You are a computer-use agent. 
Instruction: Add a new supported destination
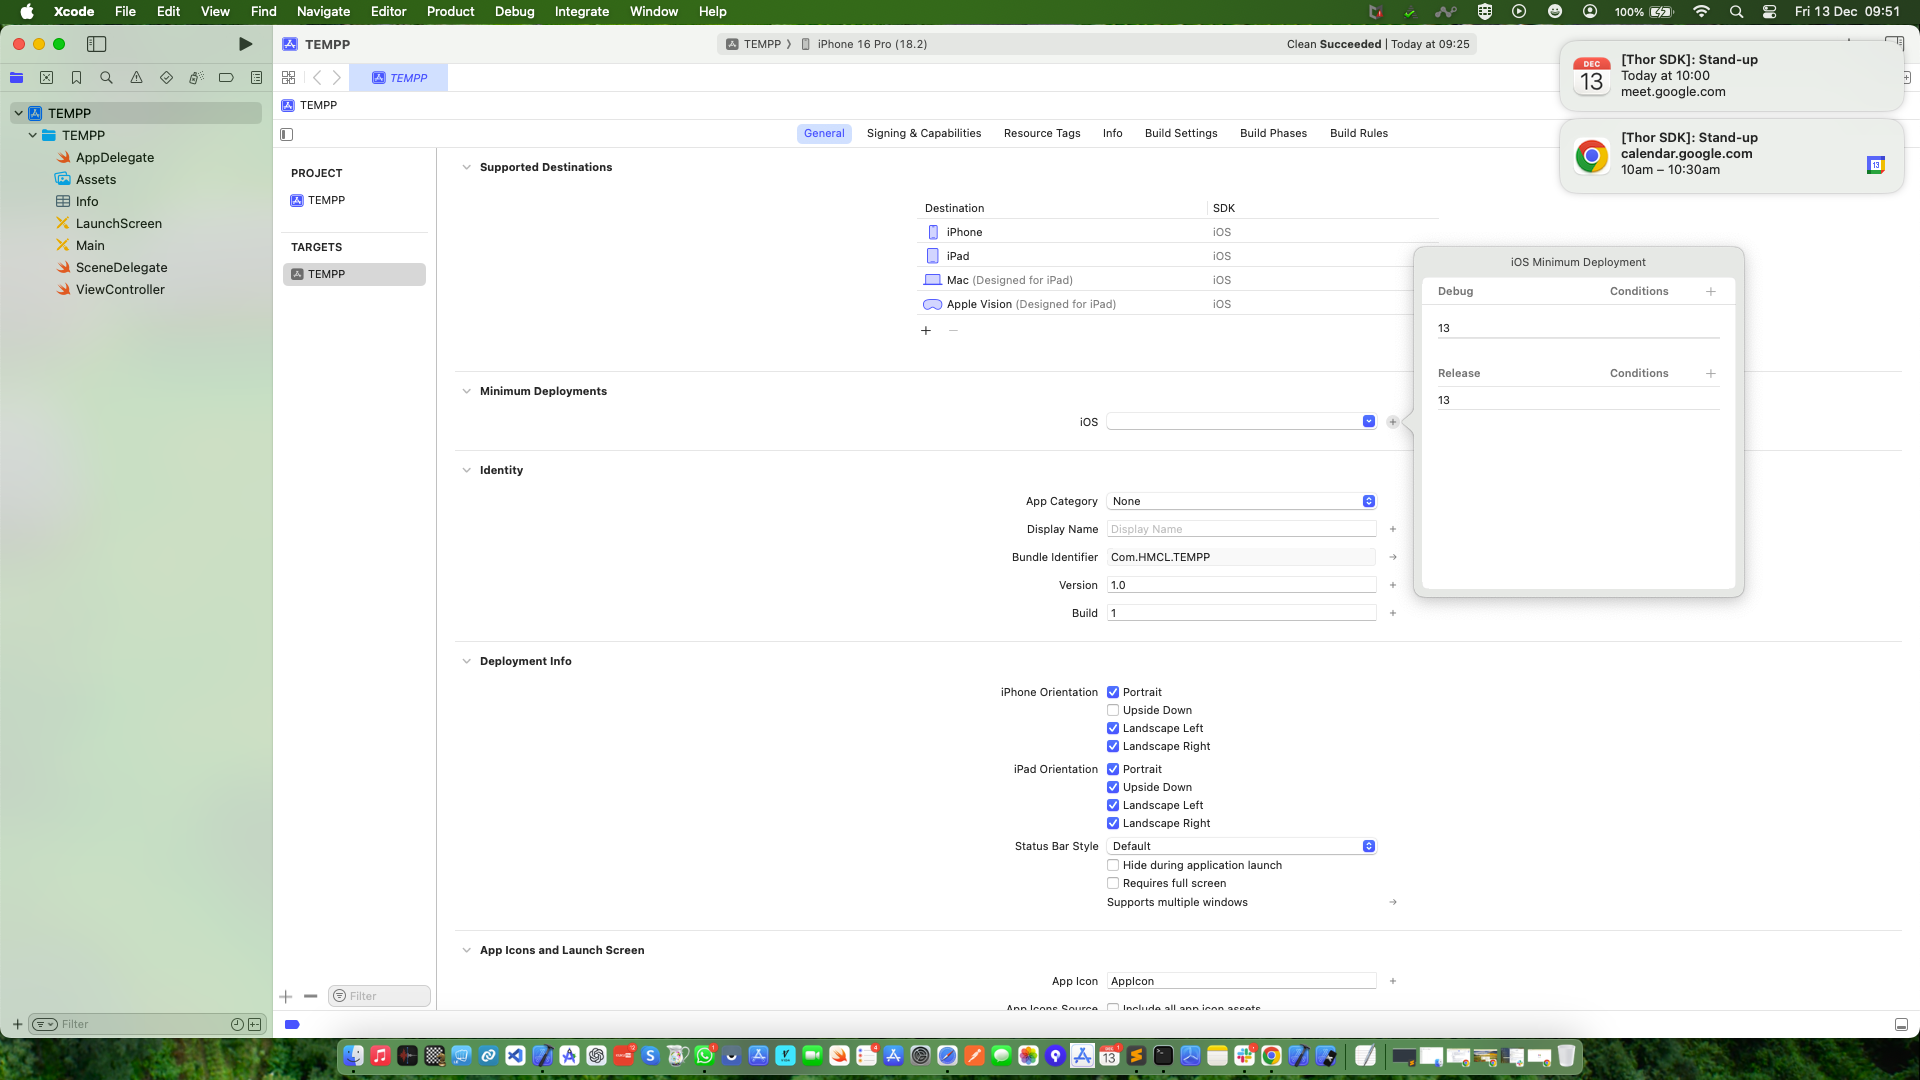(926, 330)
